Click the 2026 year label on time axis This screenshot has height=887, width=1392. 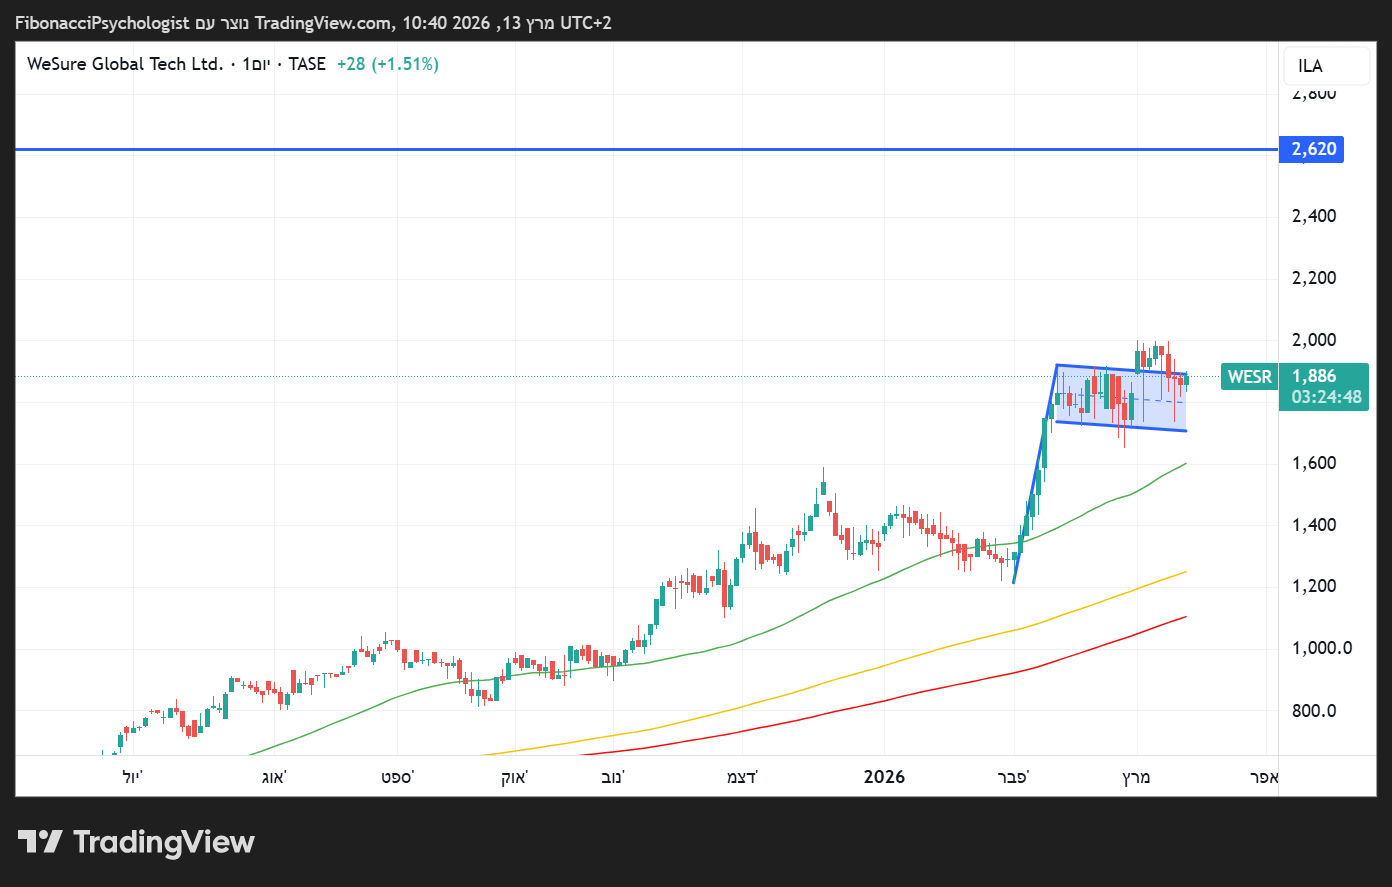click(x=884, y=777)
